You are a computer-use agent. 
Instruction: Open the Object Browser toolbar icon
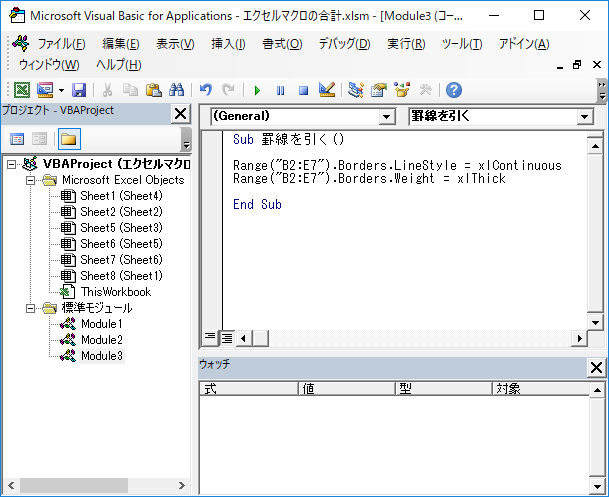(402, 90)
